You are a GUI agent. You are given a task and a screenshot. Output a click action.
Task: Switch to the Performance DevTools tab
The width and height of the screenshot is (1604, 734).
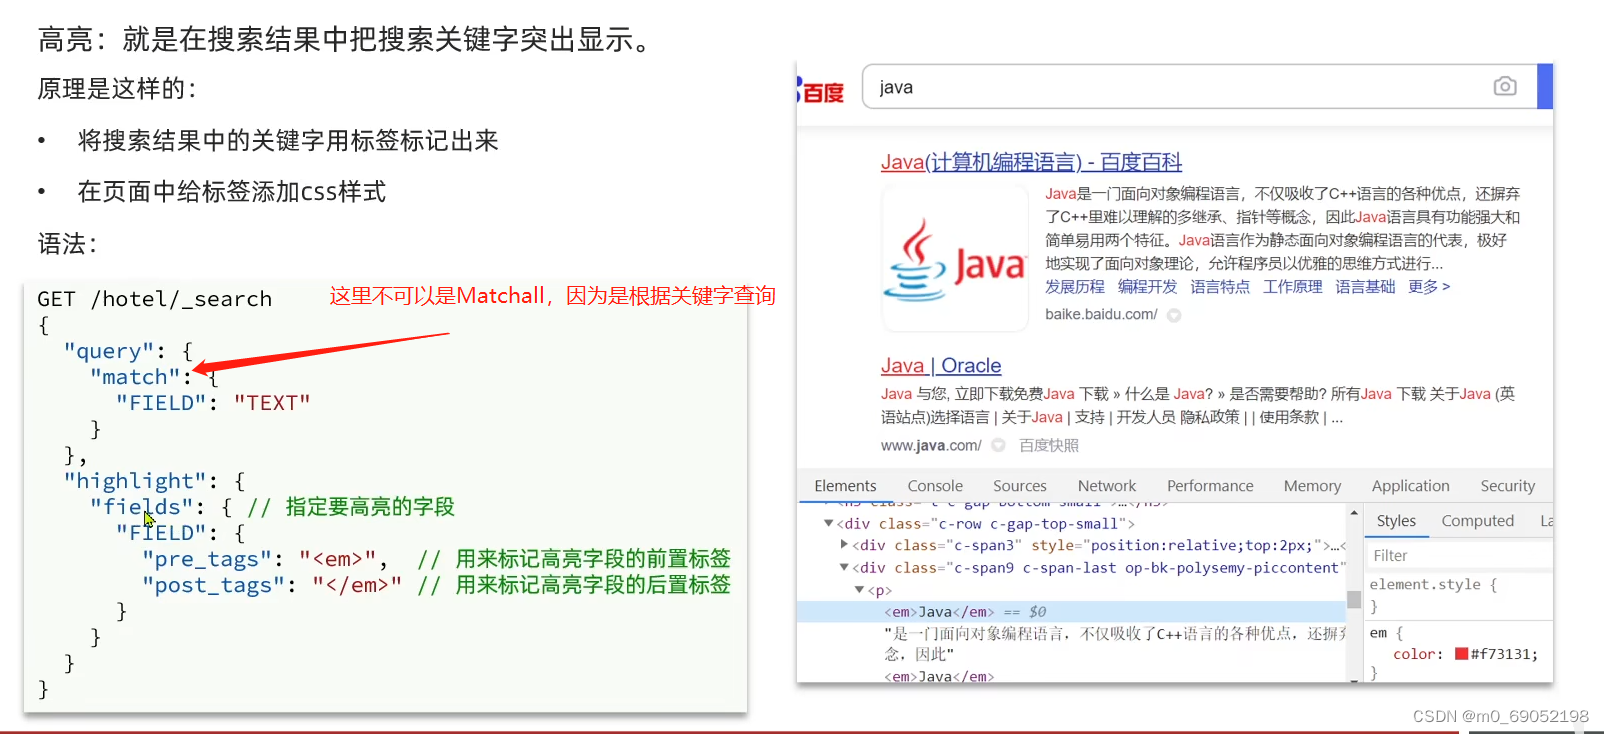[1210, 486]
